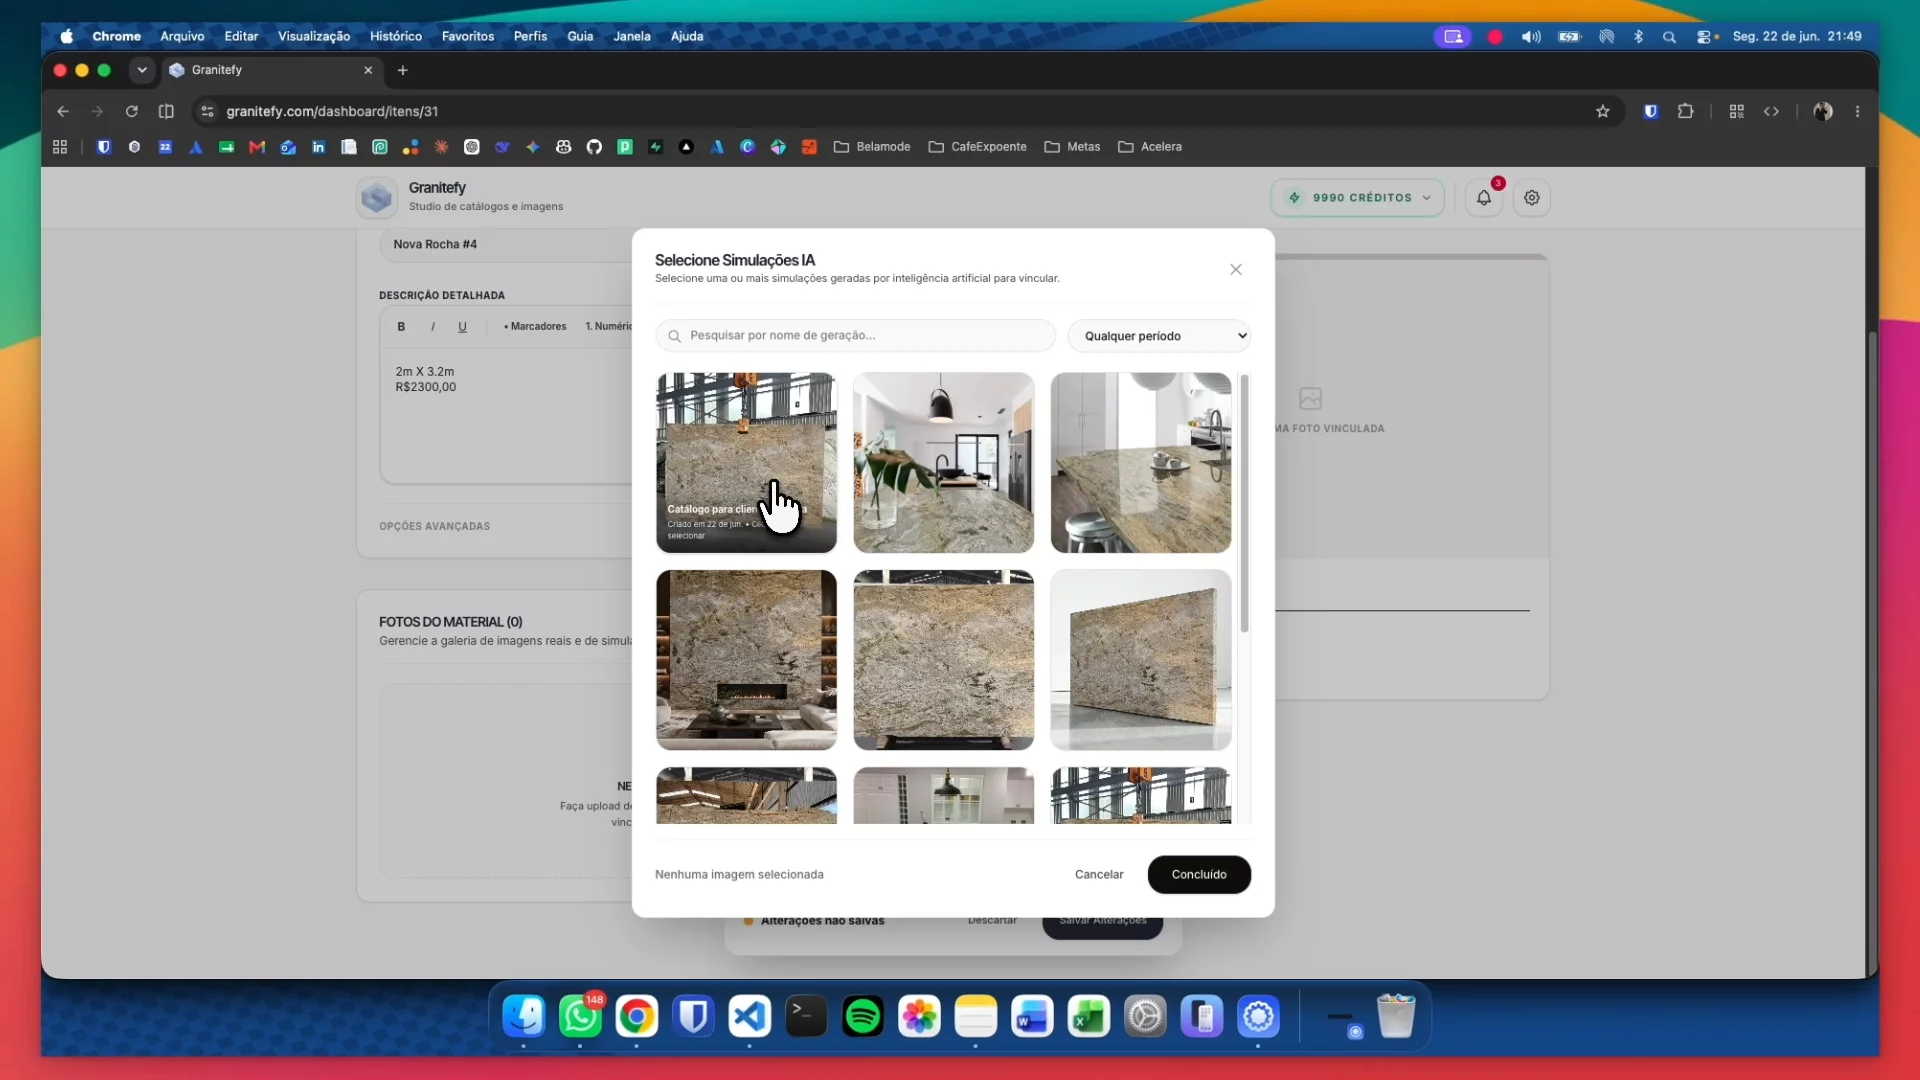Open the volume control in menu bar
This screenshot has width=1920, height=1080.
point(1531,36)
